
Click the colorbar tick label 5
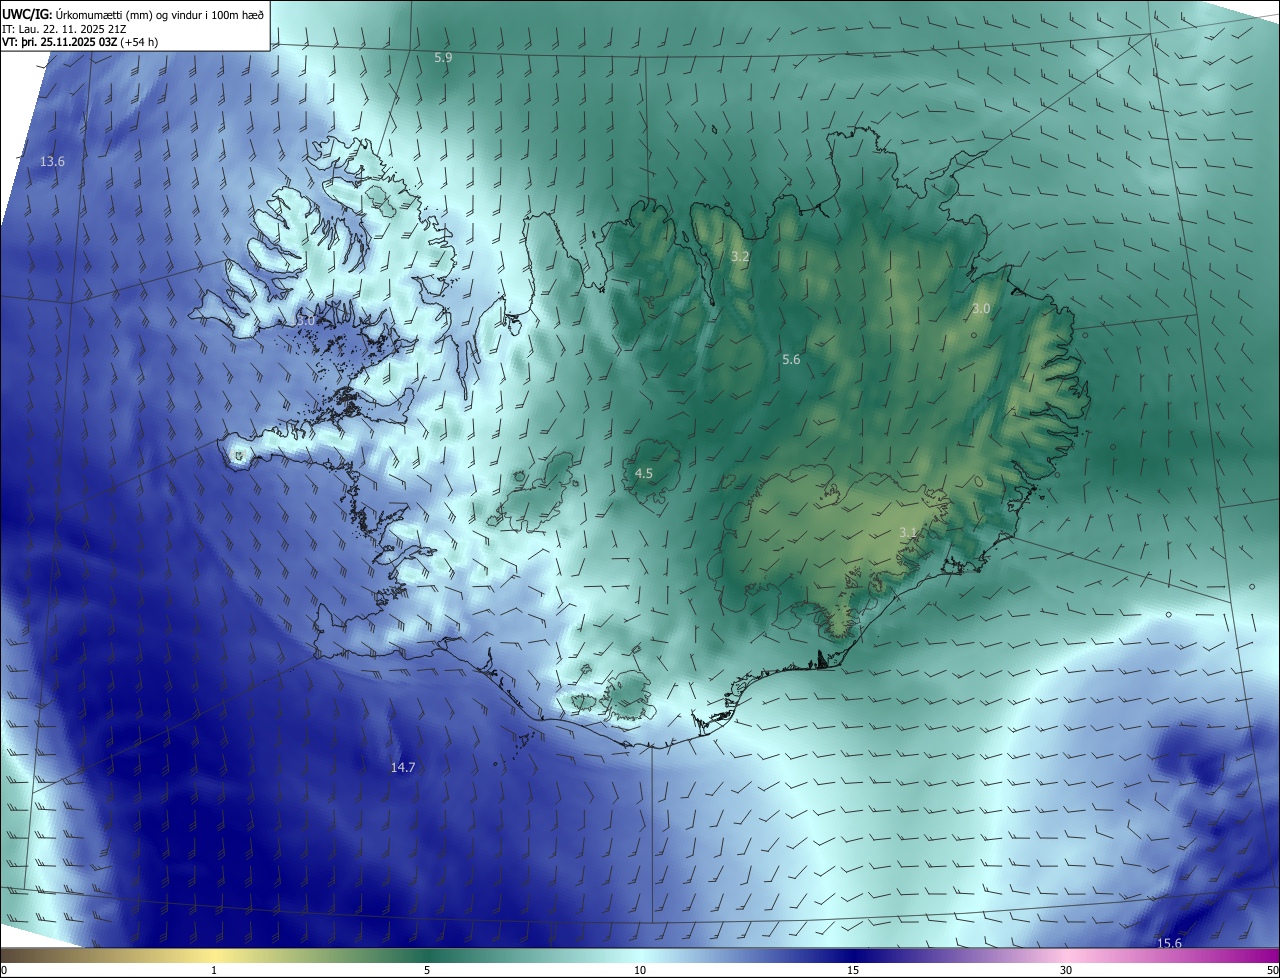[x=427, y=970]
